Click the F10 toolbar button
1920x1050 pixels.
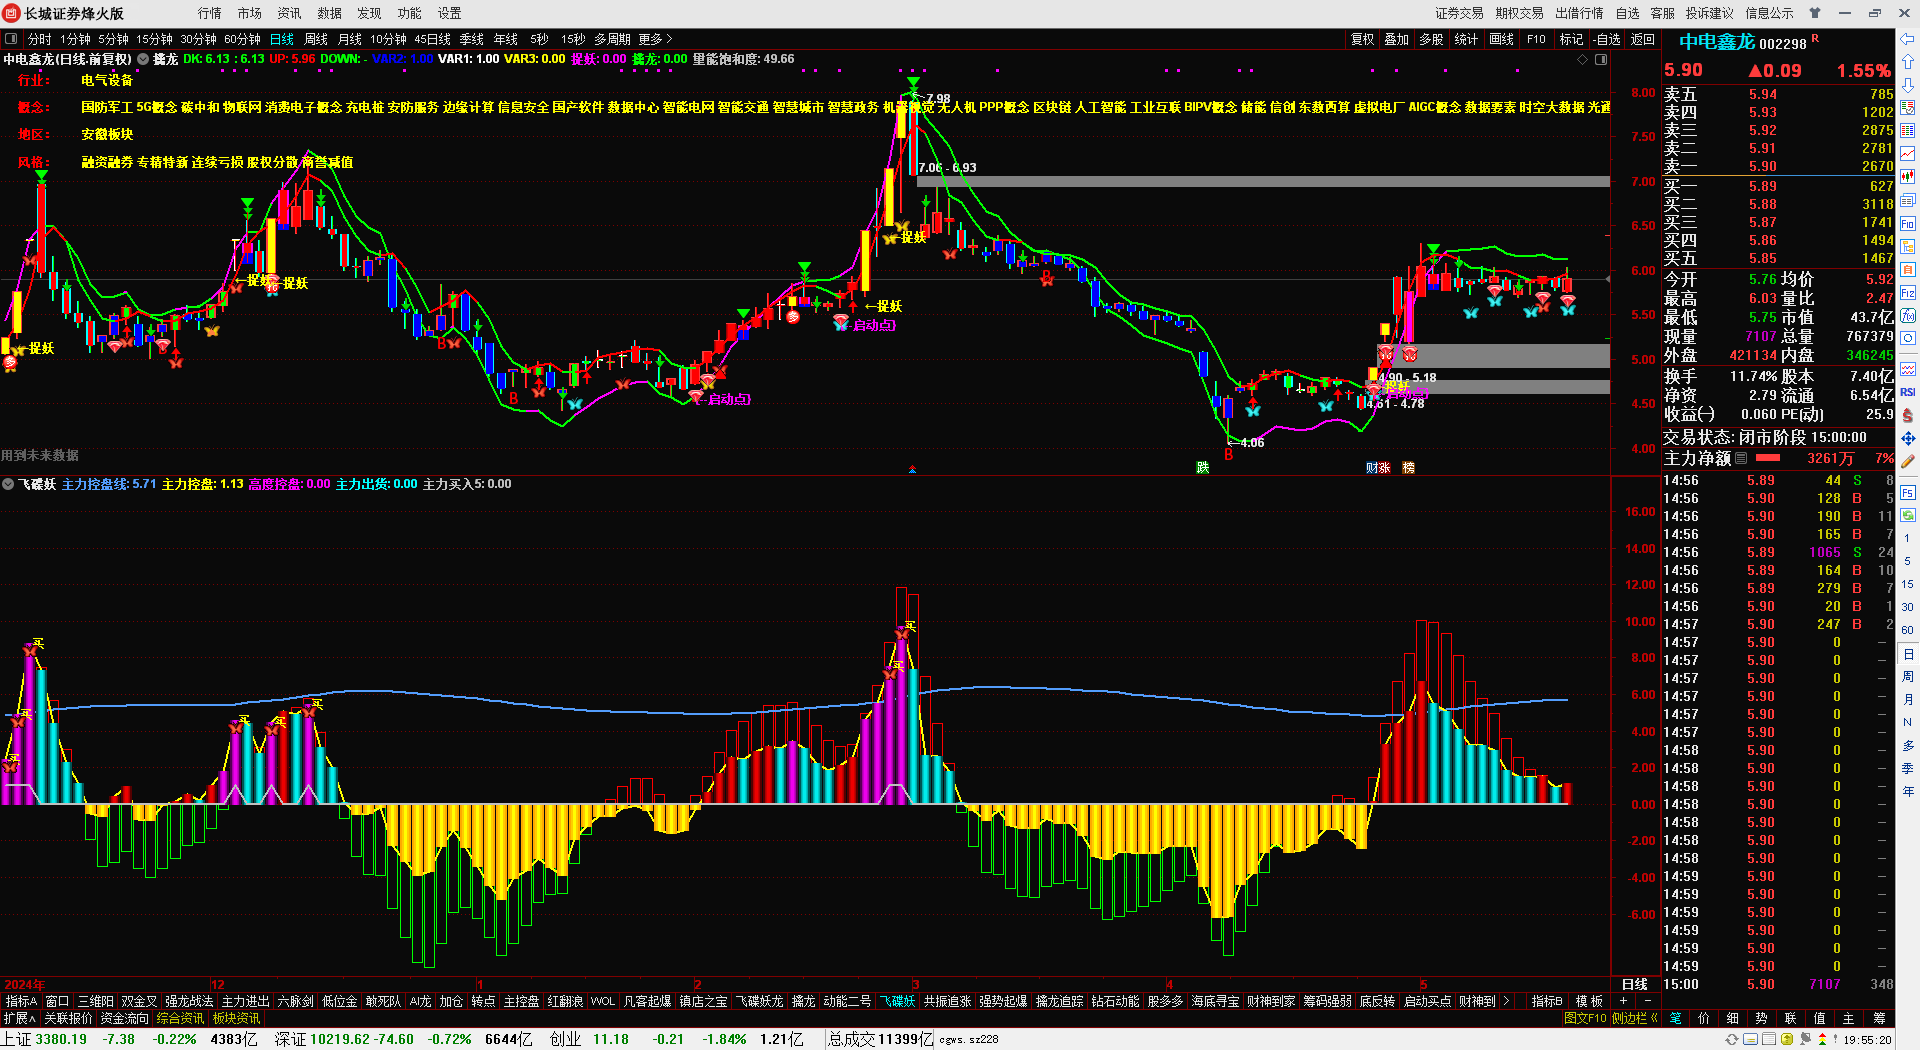pos(1536,39)
